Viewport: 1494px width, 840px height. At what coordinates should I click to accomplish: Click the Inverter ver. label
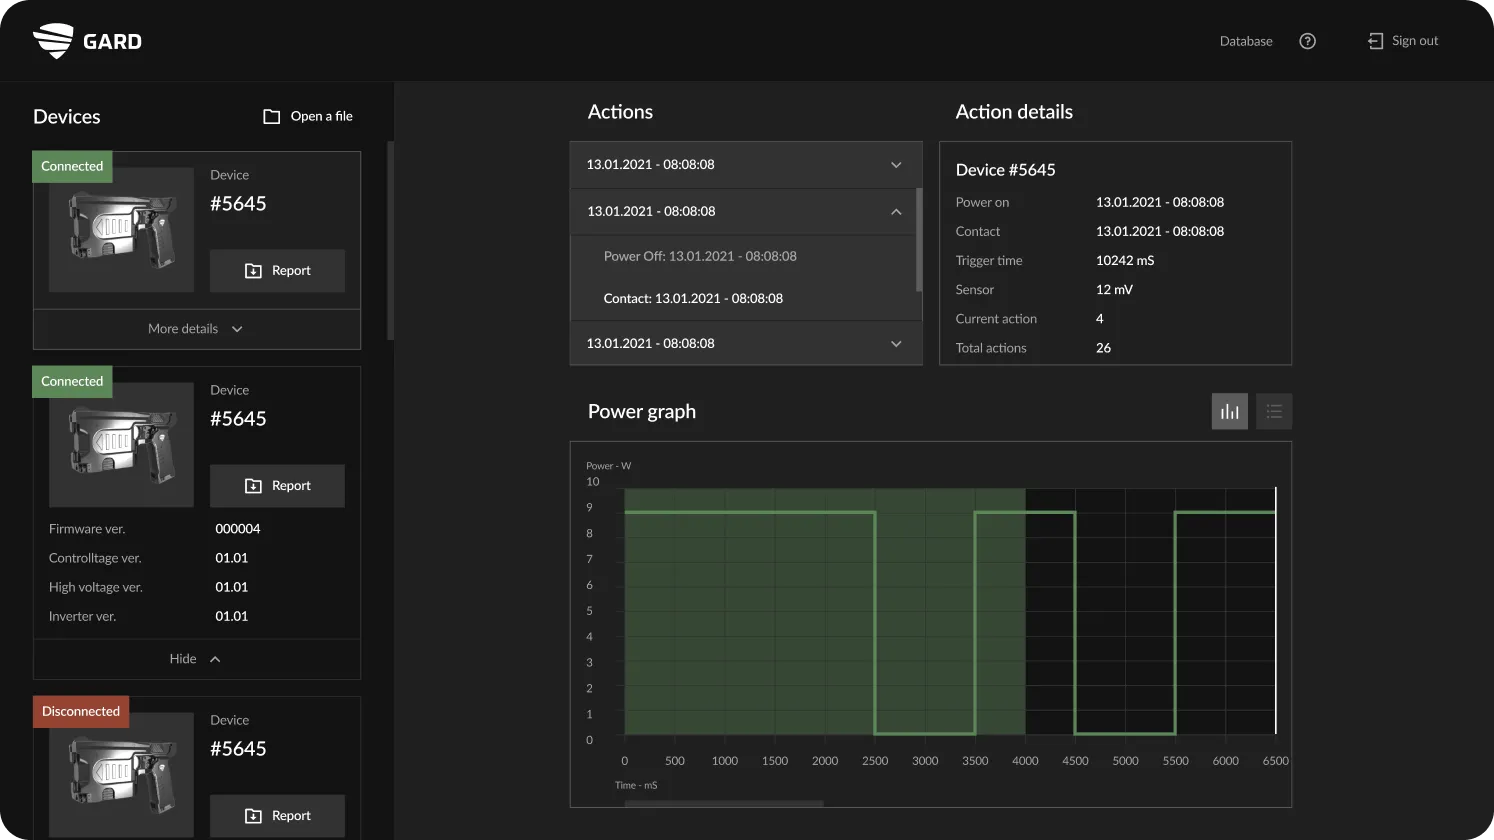(82, 617)
